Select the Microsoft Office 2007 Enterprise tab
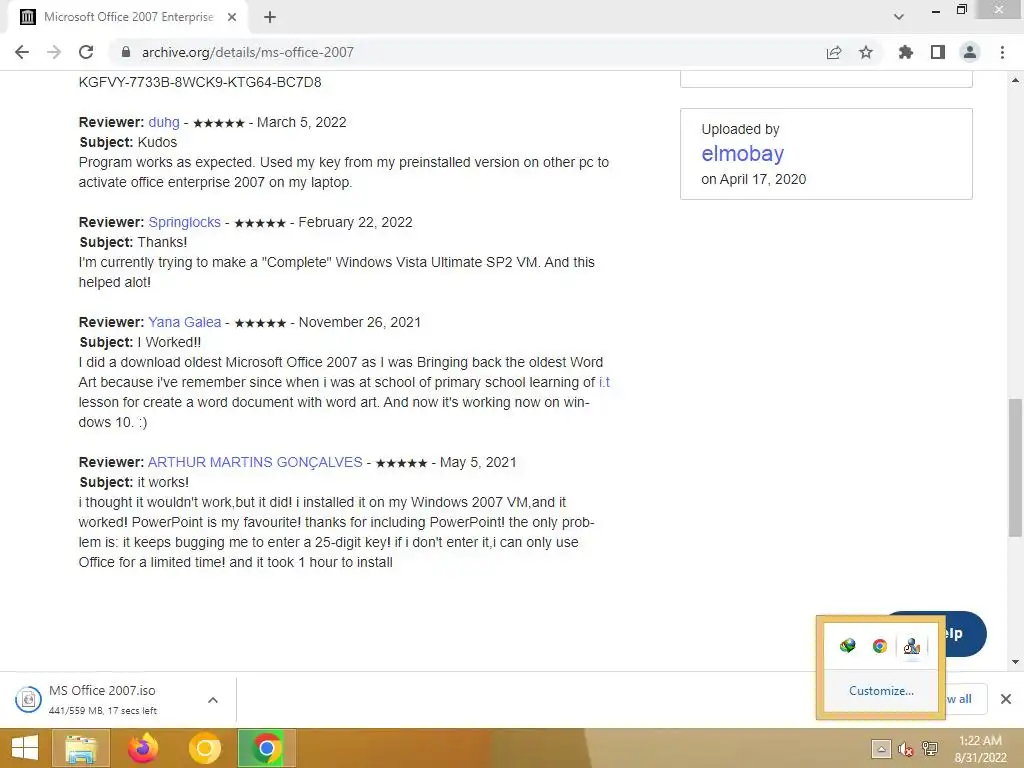This screenshot has height=768, width=1024. click(128, 17)
